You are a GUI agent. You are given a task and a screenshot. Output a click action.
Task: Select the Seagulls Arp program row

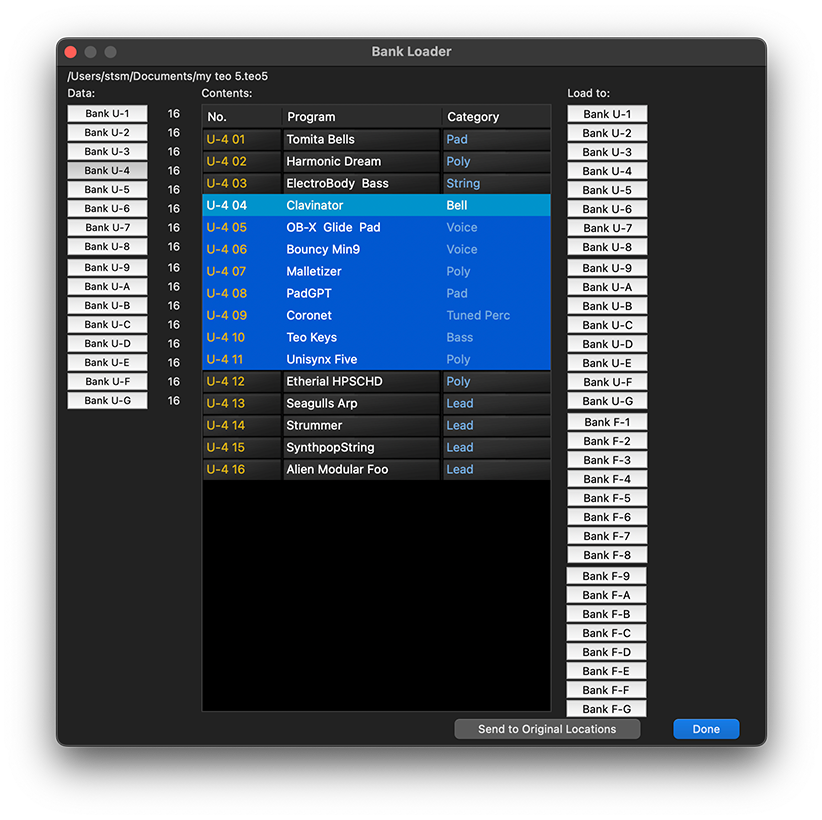pos(376,403)
